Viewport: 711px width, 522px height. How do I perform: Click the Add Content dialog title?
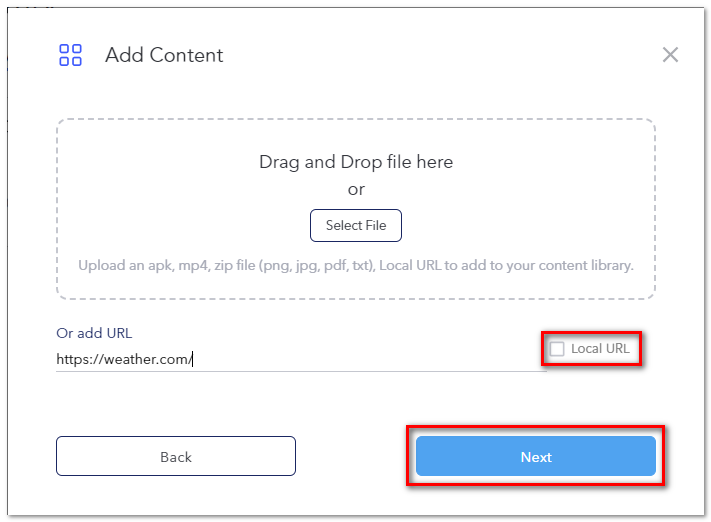[x=164, y=55]
